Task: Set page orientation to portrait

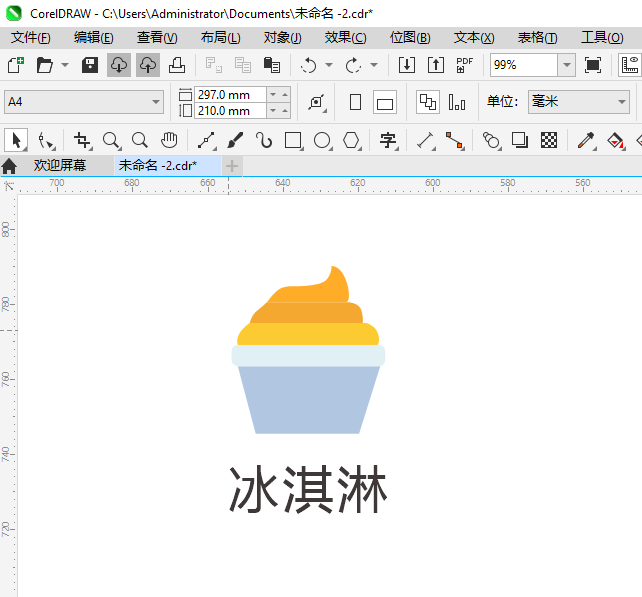Action: pyautogui.click(x=355, y=102)
